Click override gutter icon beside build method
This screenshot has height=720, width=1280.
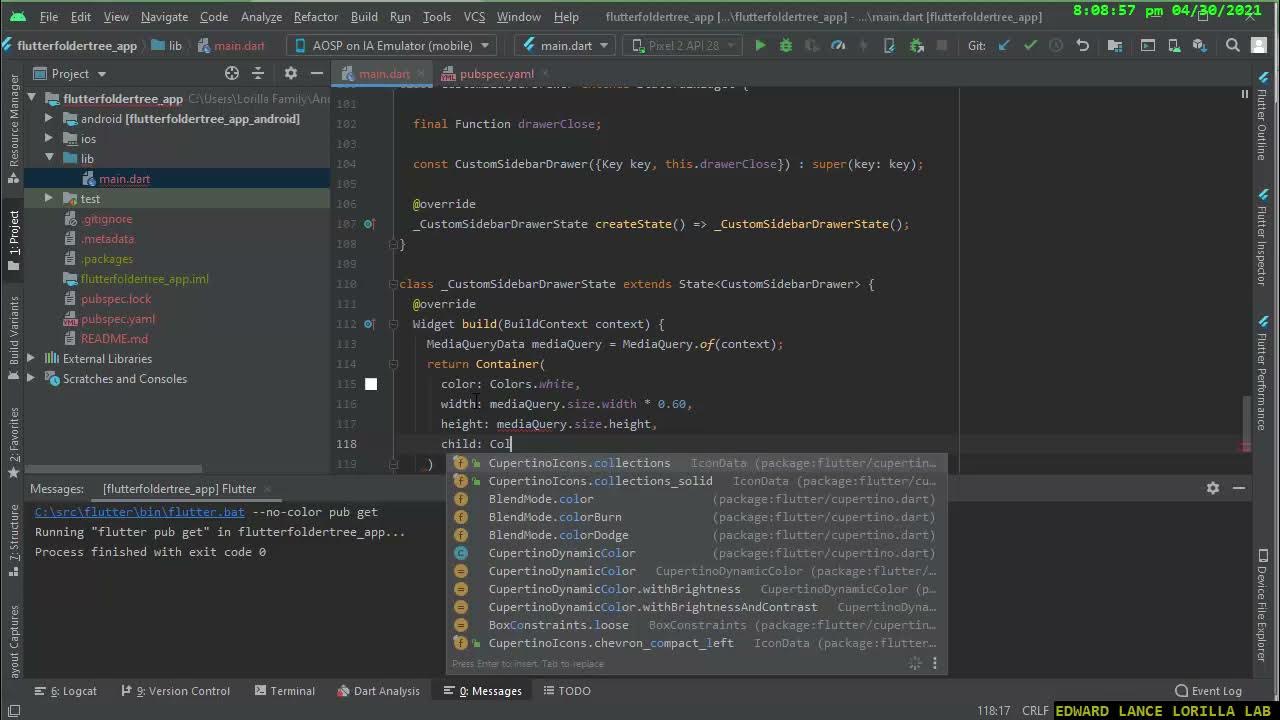click(369, 324)
